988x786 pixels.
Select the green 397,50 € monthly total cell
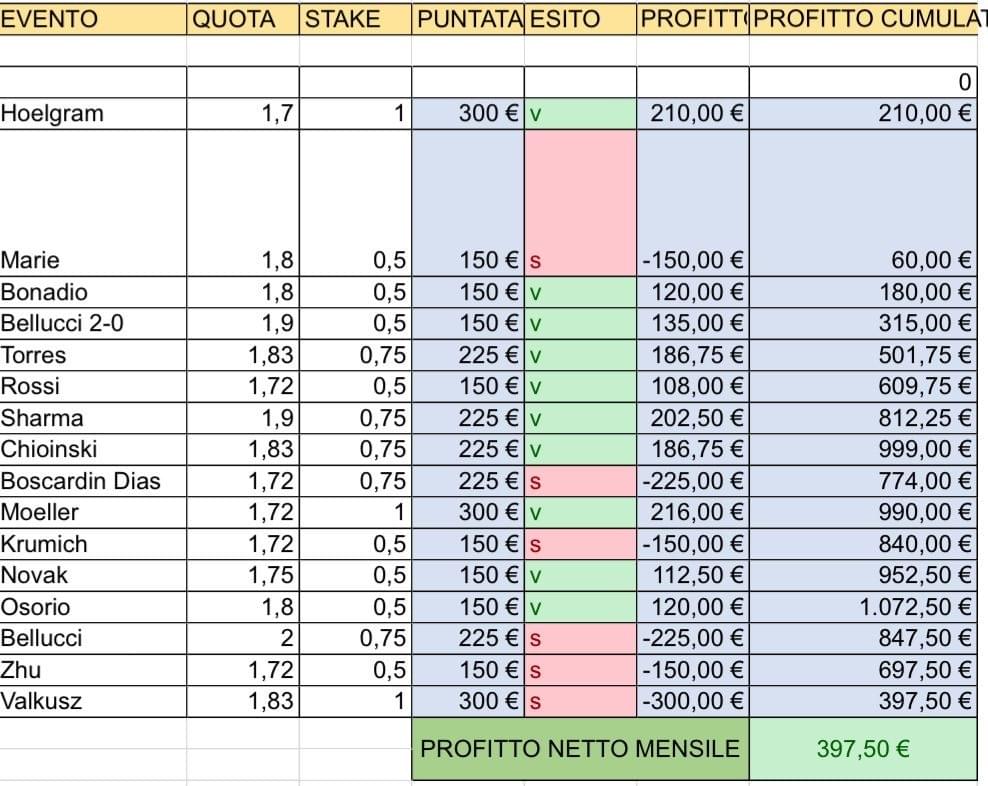pos(862,748)
